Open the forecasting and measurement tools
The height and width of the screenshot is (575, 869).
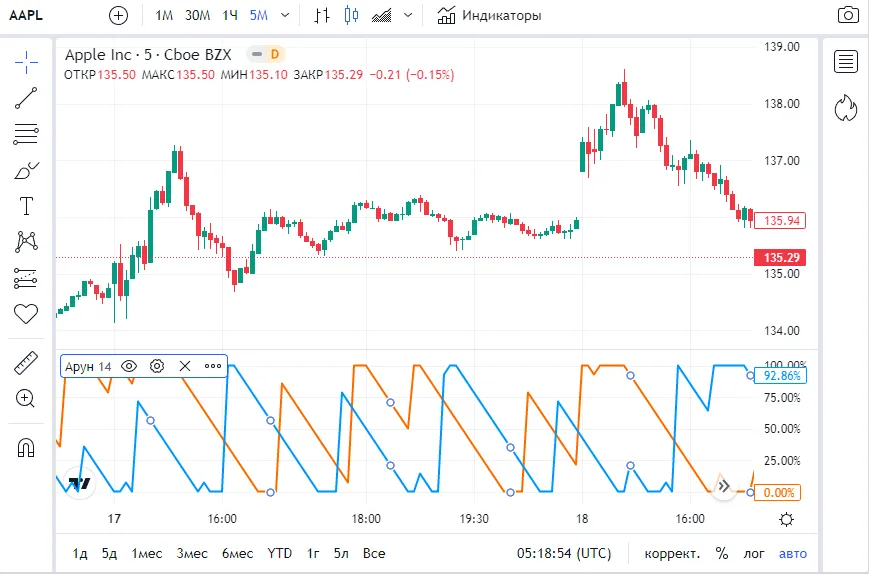point(26,278)
